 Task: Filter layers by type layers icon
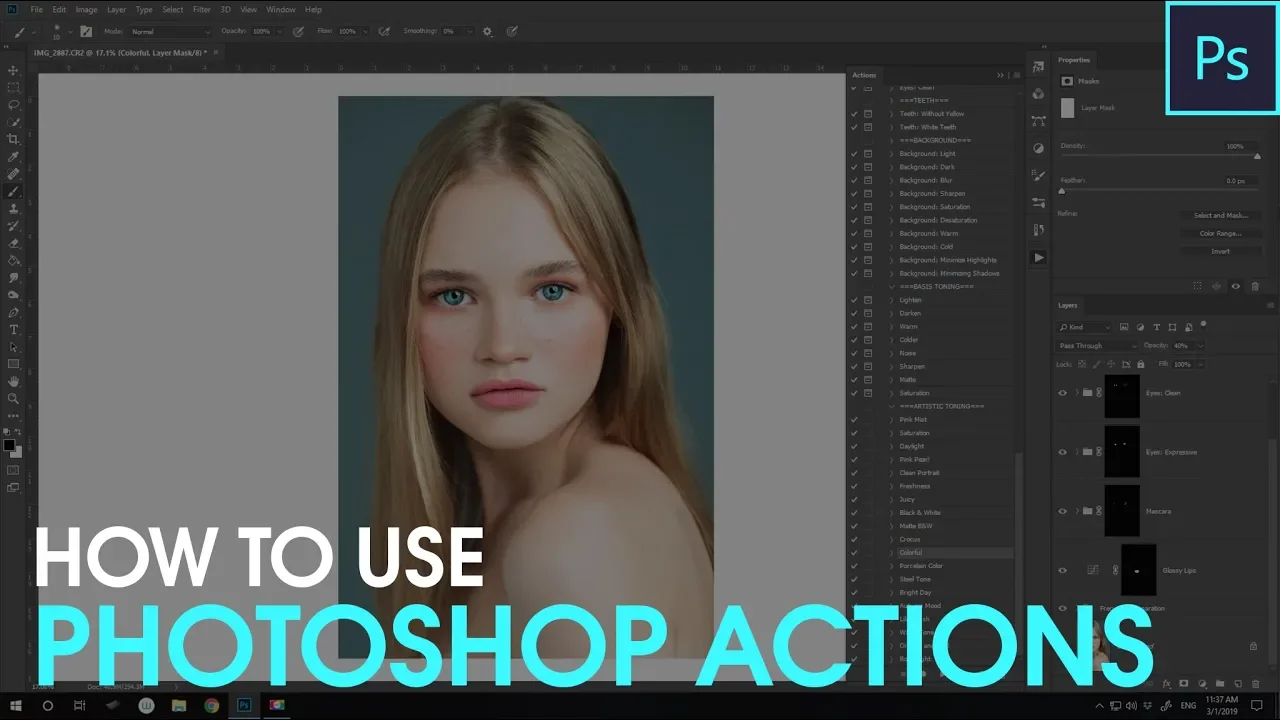(x=1157, y=327)
